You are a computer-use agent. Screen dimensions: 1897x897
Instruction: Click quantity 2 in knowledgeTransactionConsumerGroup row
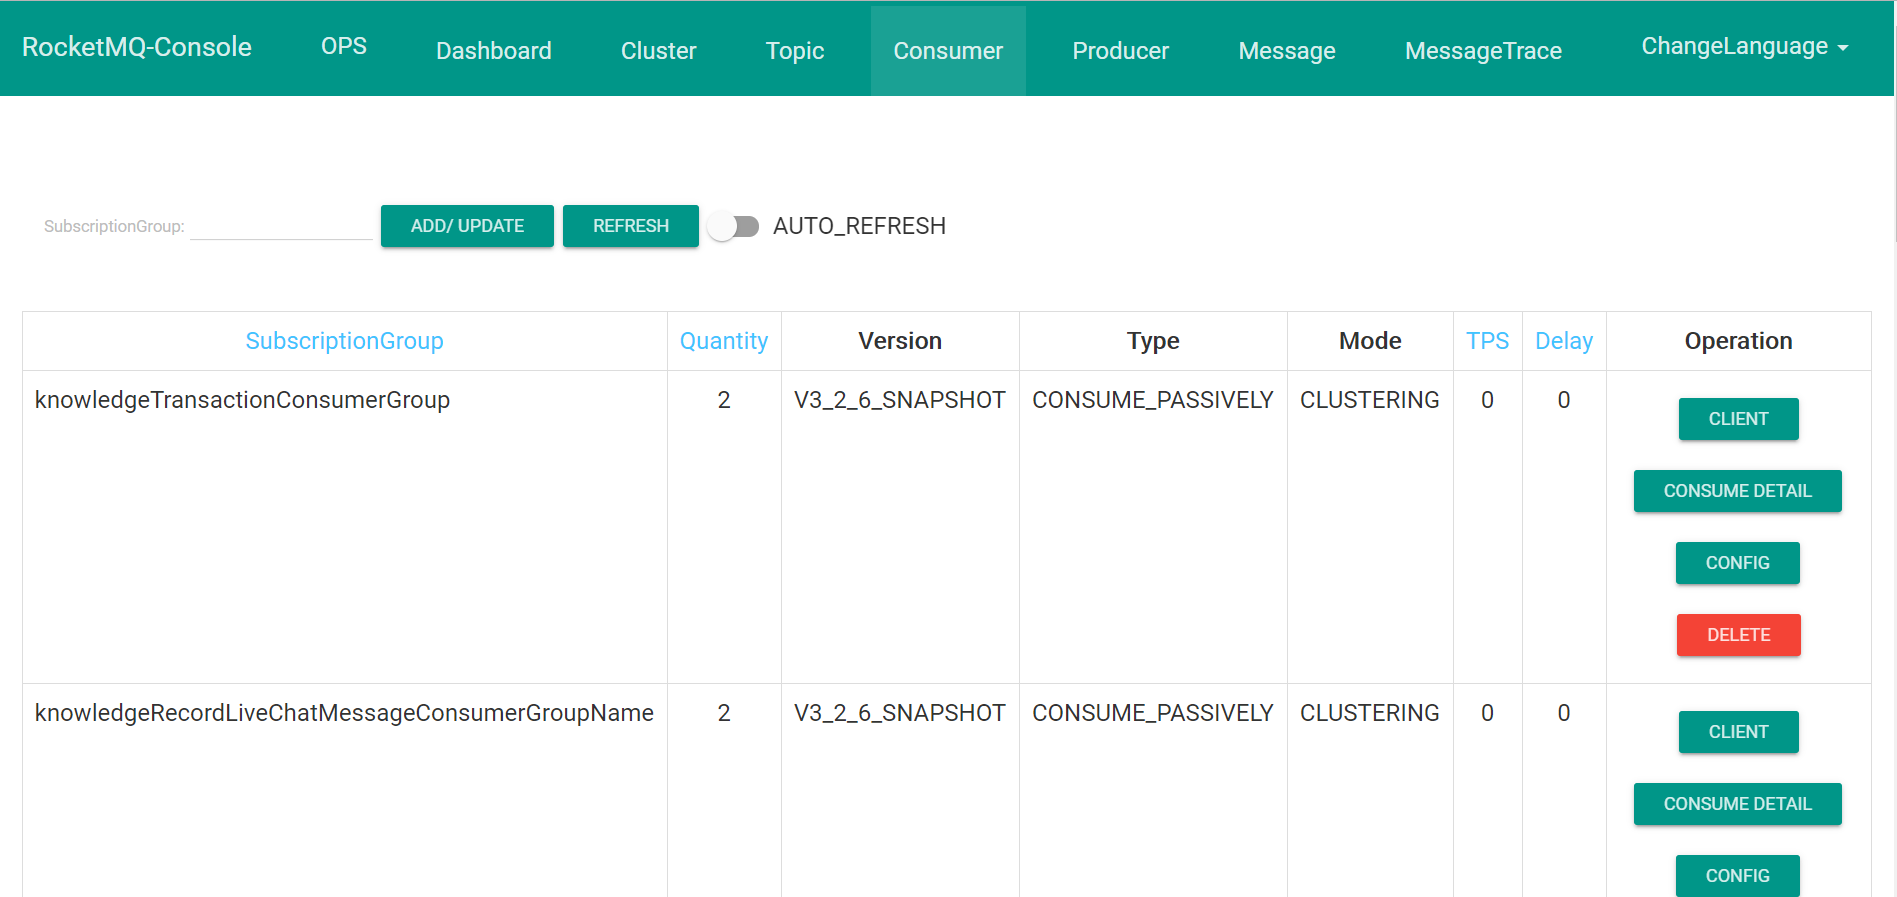tap(724, 400)
